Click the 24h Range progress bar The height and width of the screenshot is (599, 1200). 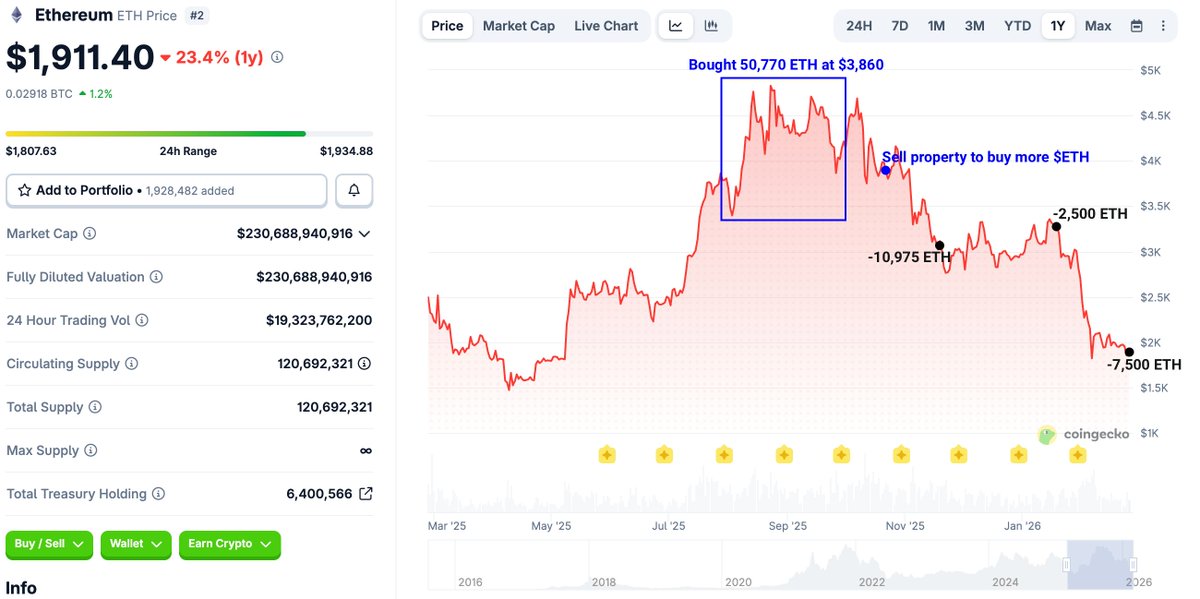pos(189,133)
